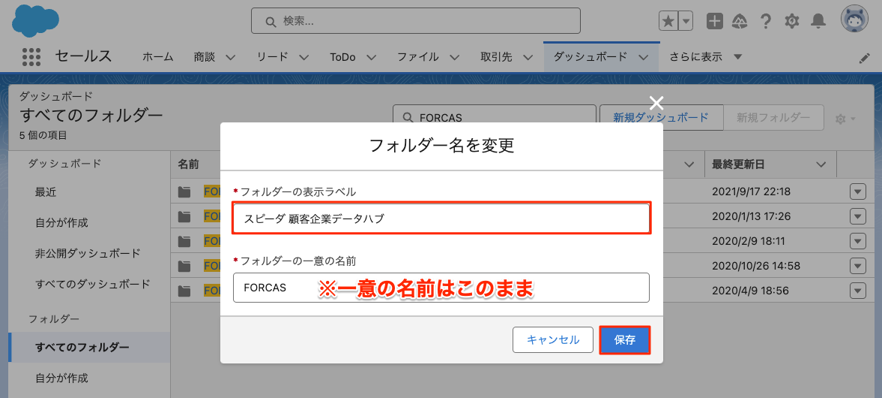
Task: Click the folder icon in the 2020/10/26 row
Action: coord(184,265)
